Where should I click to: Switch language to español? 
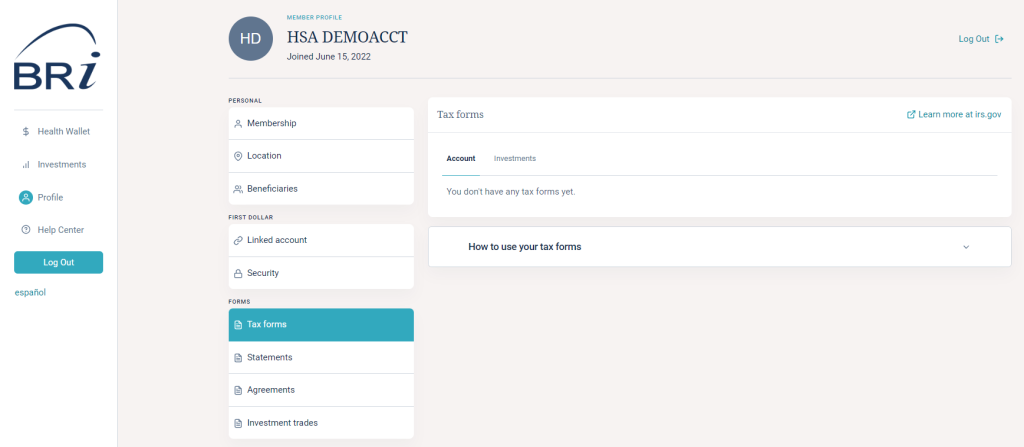point(30,293)
